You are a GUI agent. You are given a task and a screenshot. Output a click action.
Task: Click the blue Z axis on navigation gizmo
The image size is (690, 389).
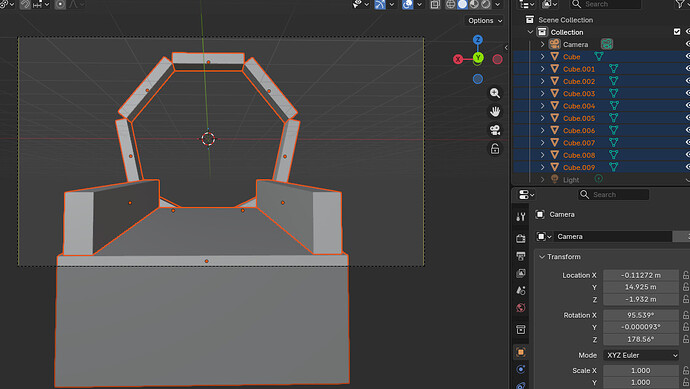pos(478,40)
